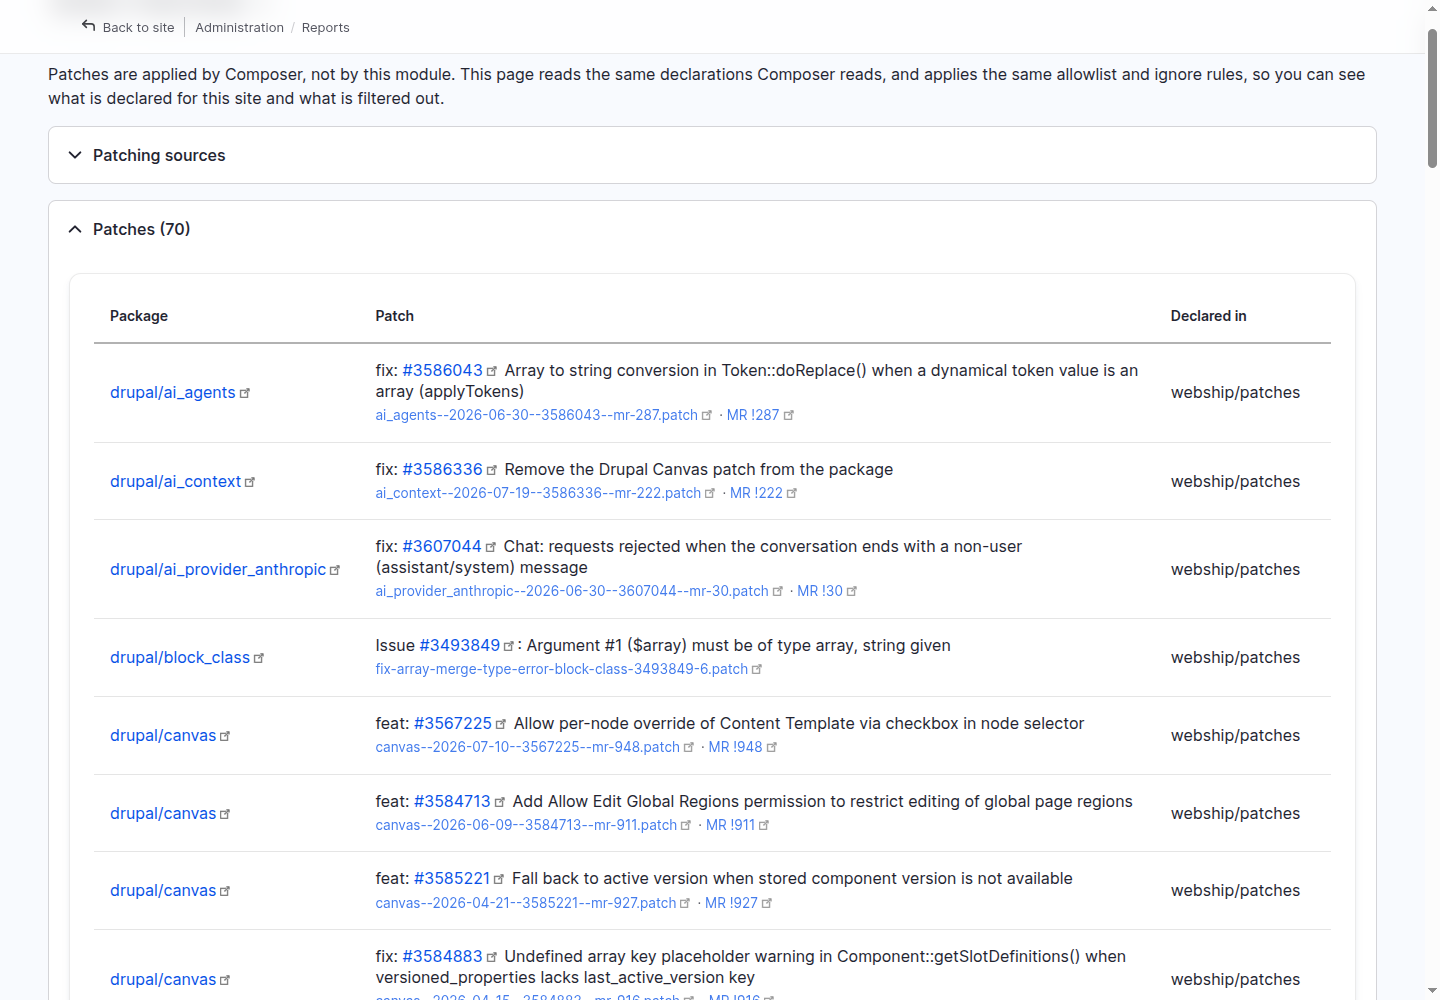
Task: Open the Reports breadcrumb
Action: point(325,27)
